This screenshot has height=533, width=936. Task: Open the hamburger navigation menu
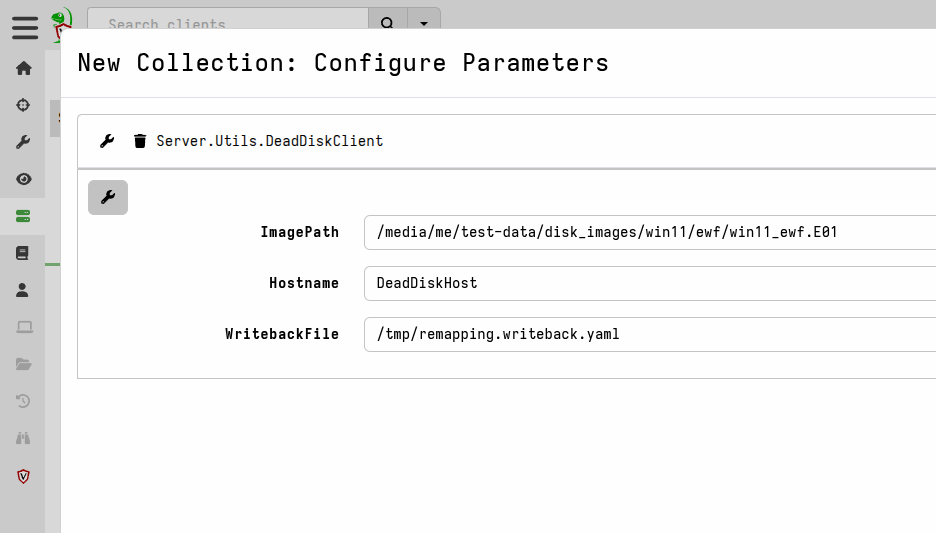click(x=25, y=27)
